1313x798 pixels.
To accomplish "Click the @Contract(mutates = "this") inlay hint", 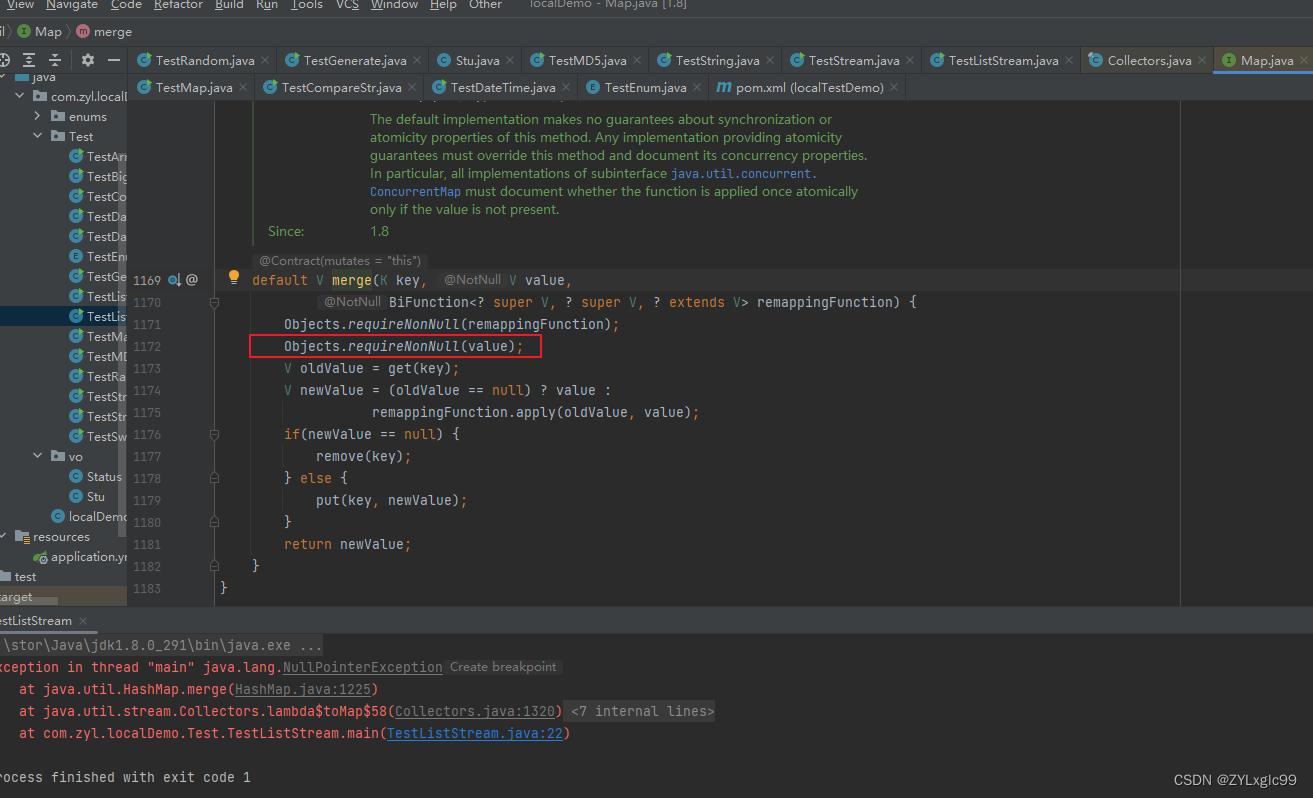I will coord(340,261).
